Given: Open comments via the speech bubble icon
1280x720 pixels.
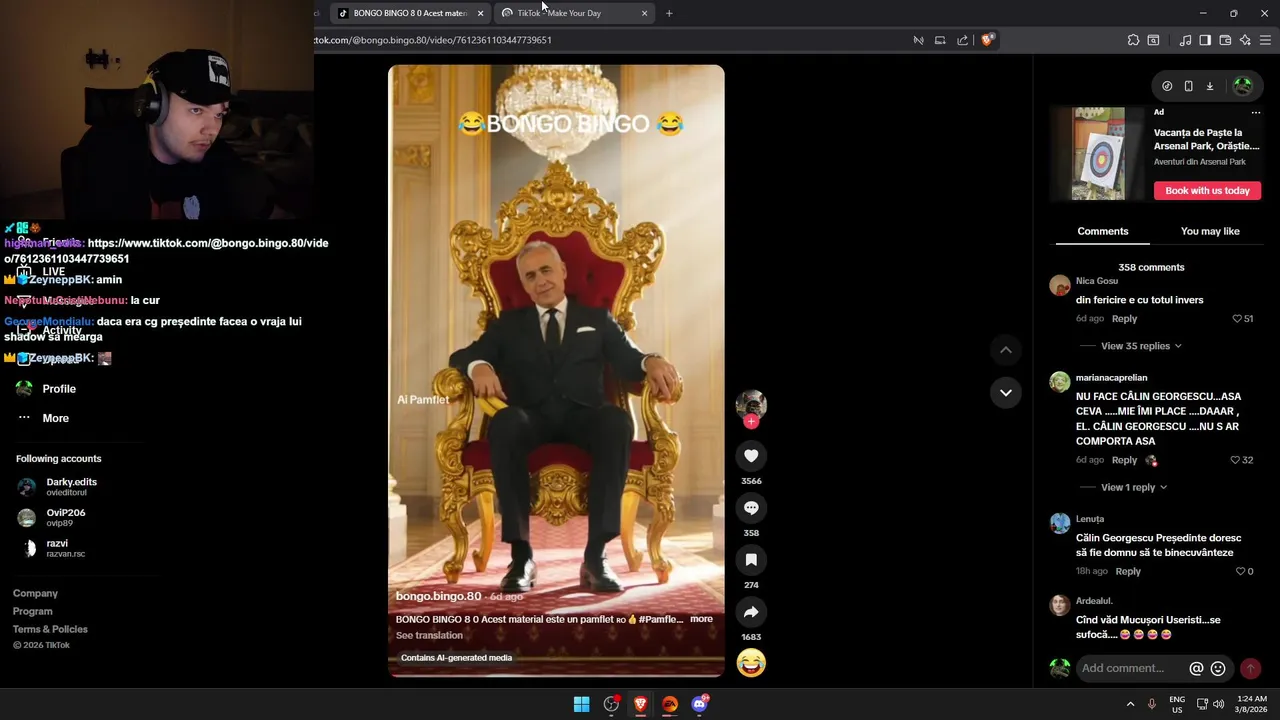Looking at the screenshot, I should (751, 508).
